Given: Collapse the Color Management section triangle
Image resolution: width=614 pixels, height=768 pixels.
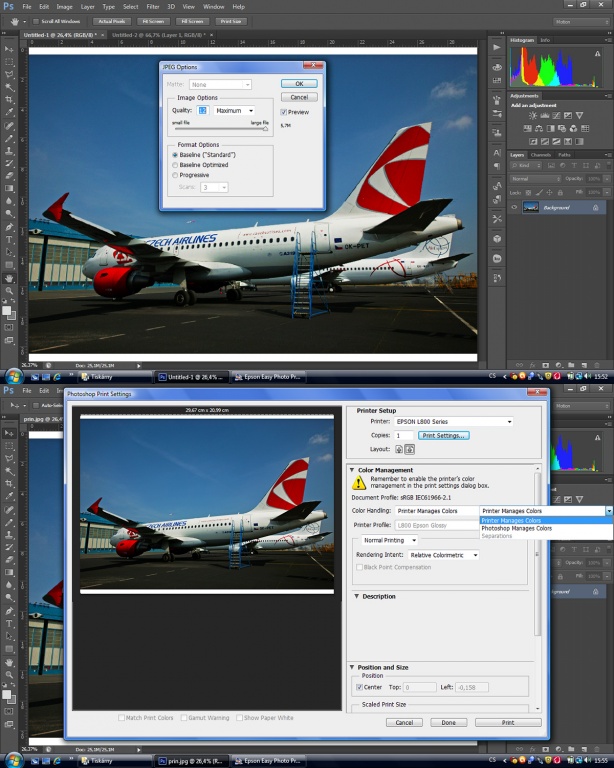Looking at the screenshot, I should coord(352,470).
